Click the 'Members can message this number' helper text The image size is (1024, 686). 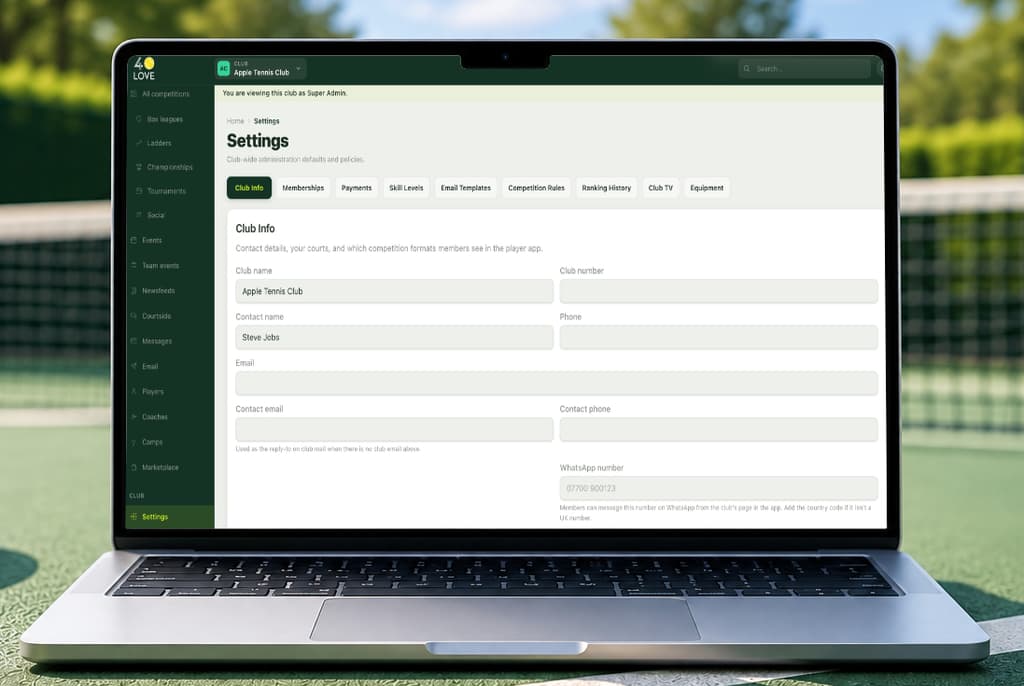pyautogui.click(x=715, y=513)
